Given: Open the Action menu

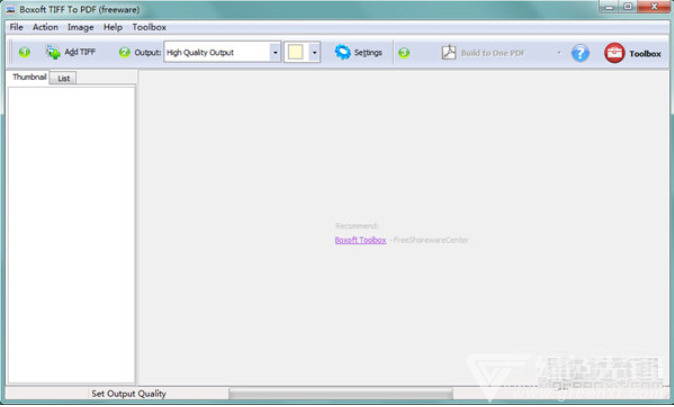Looking at the screenshot, I should pos(45,27).
